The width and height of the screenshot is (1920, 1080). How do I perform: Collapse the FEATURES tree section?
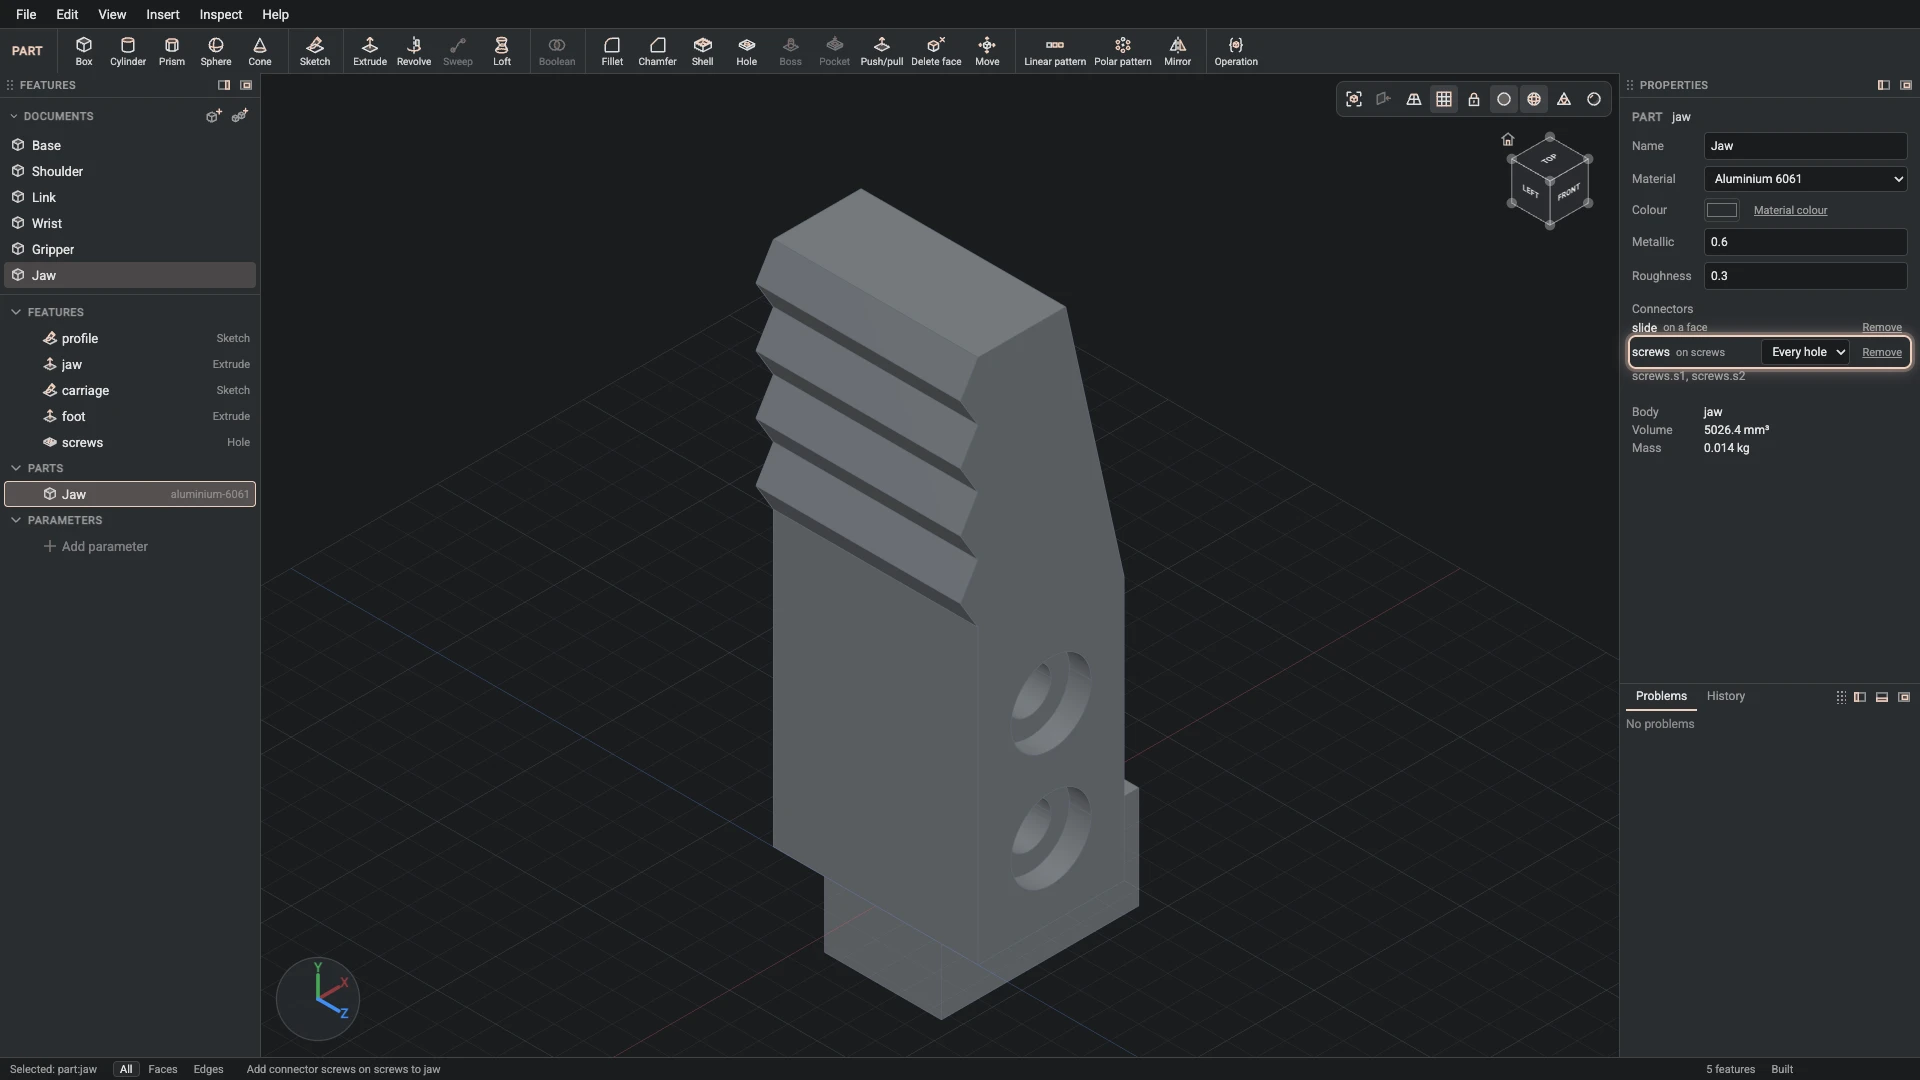[16, 312]
